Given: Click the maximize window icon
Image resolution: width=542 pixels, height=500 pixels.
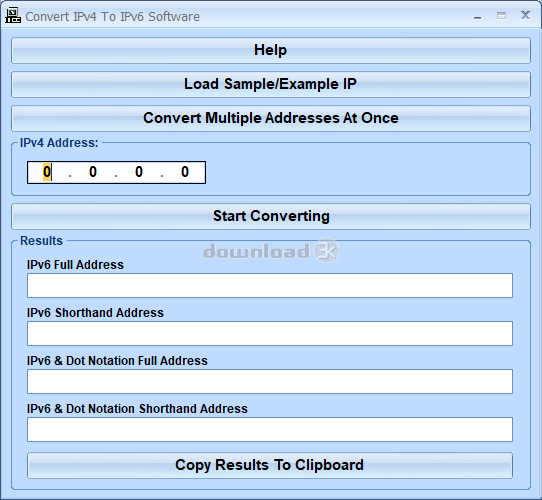Looking at the screenshot, I should [x=501, y=16].
